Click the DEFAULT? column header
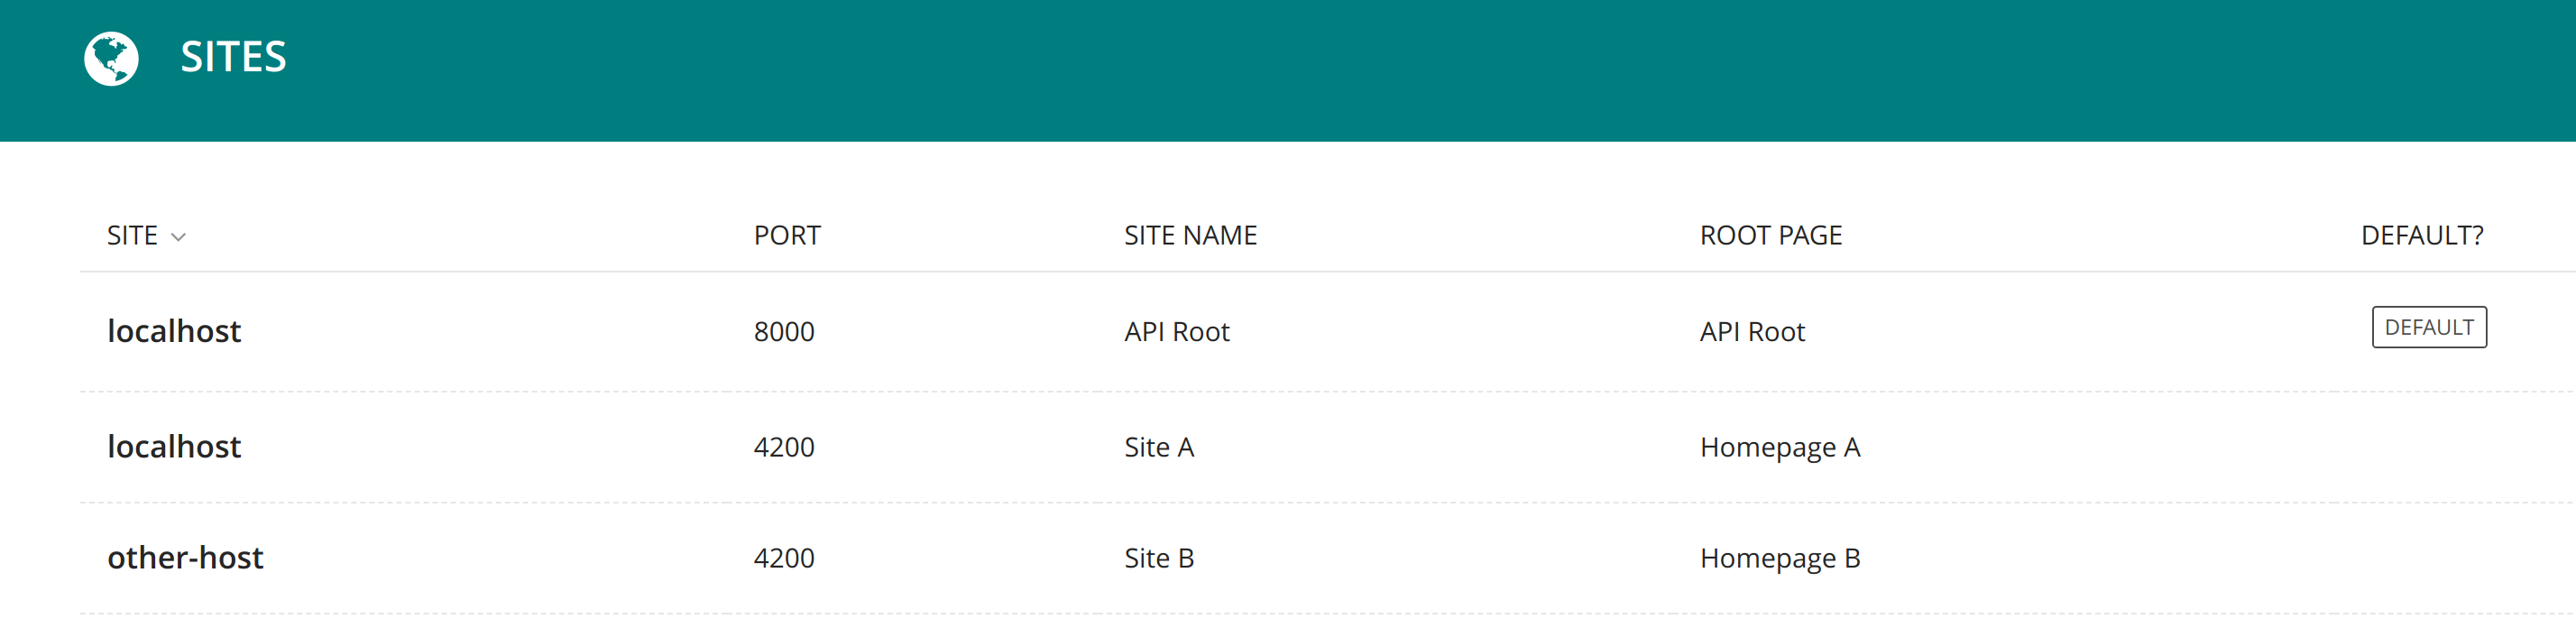 click(x=2421, y=236)
